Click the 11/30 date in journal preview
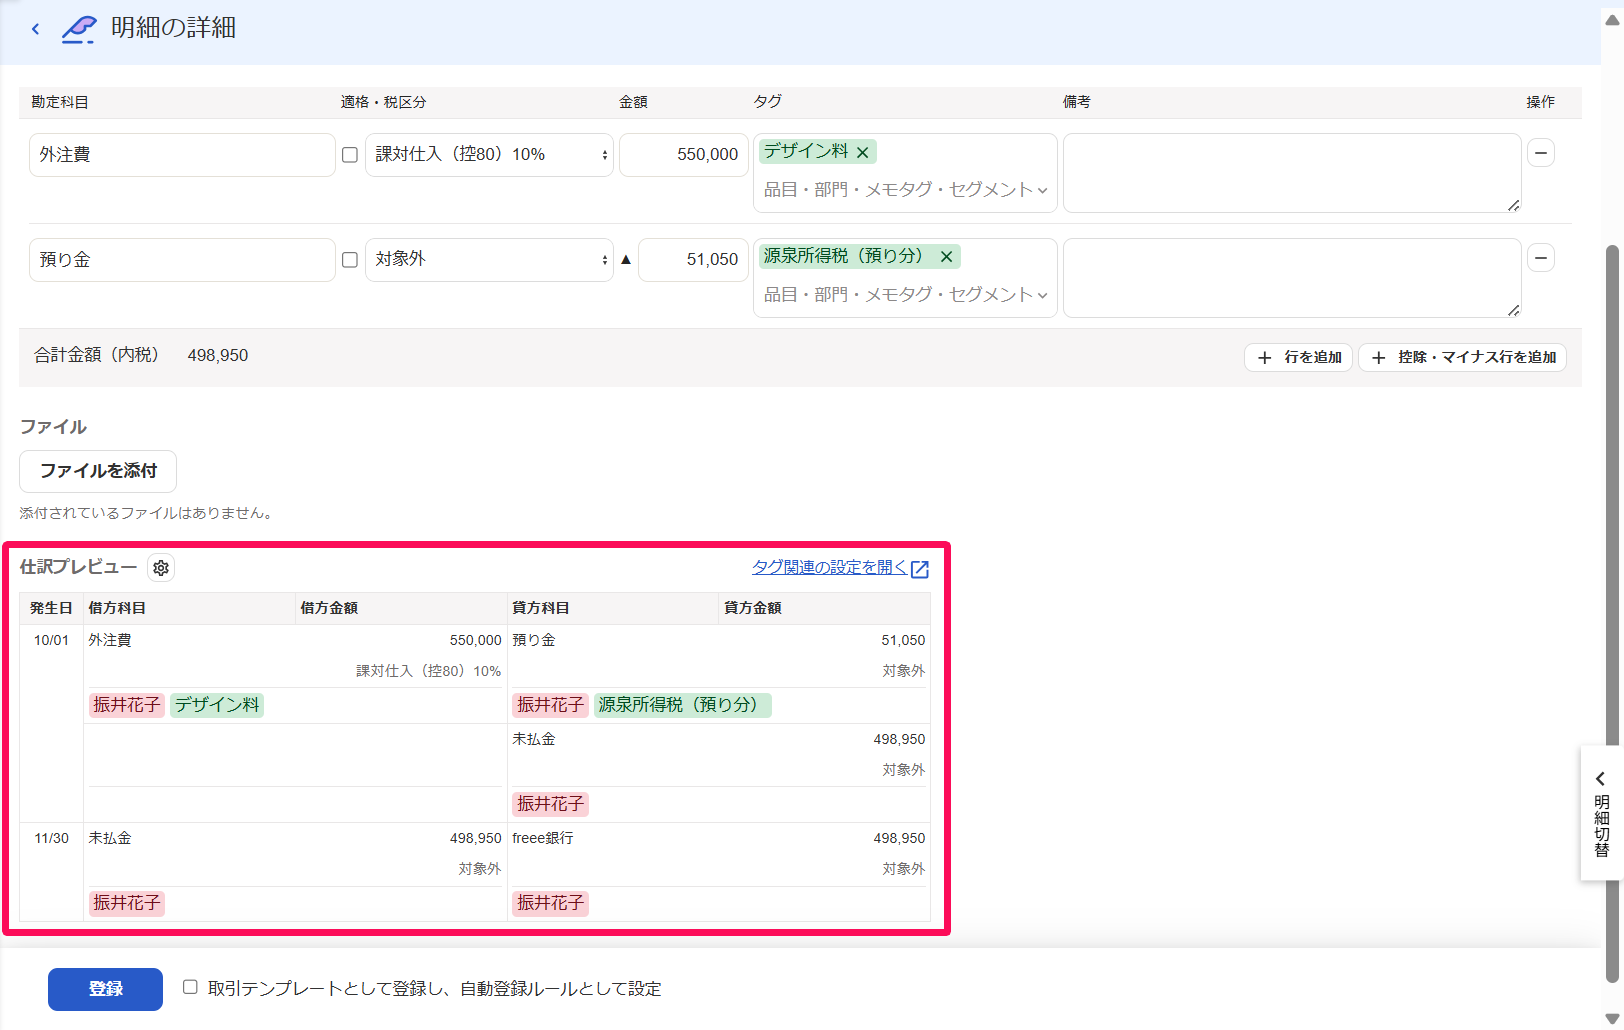This screenshot has width=1624, height=1030. [51, 838]
